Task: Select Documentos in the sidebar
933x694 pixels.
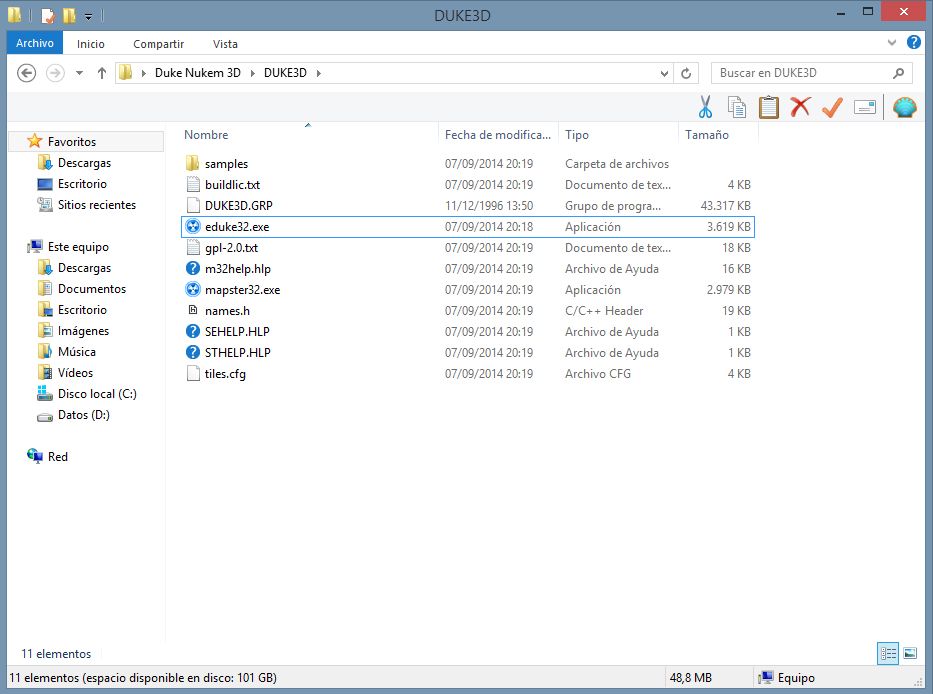Action: (x=92, y=289)
